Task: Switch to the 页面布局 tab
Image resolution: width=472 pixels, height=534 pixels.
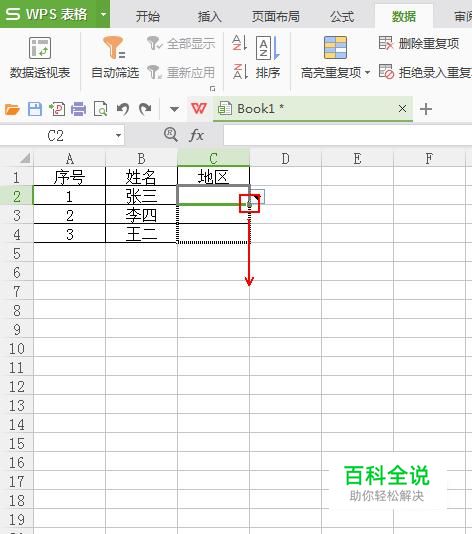Action: click(276, 16)
